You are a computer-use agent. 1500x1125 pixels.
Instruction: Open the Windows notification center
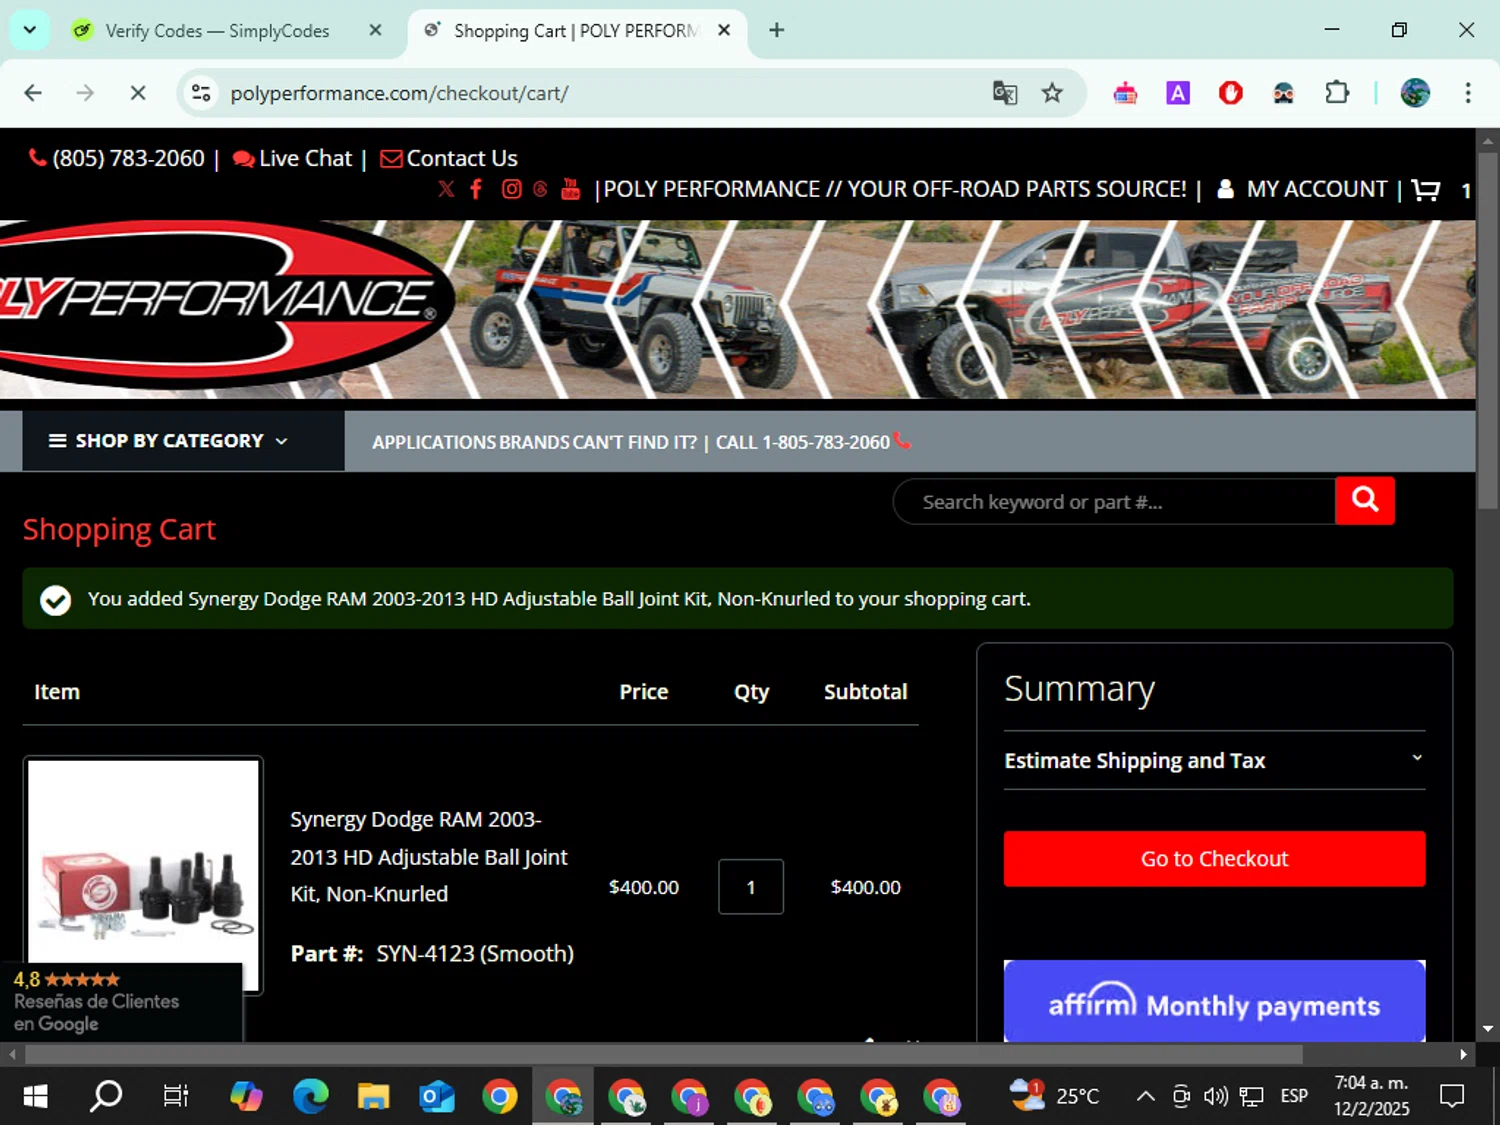pos(1452,1097)
